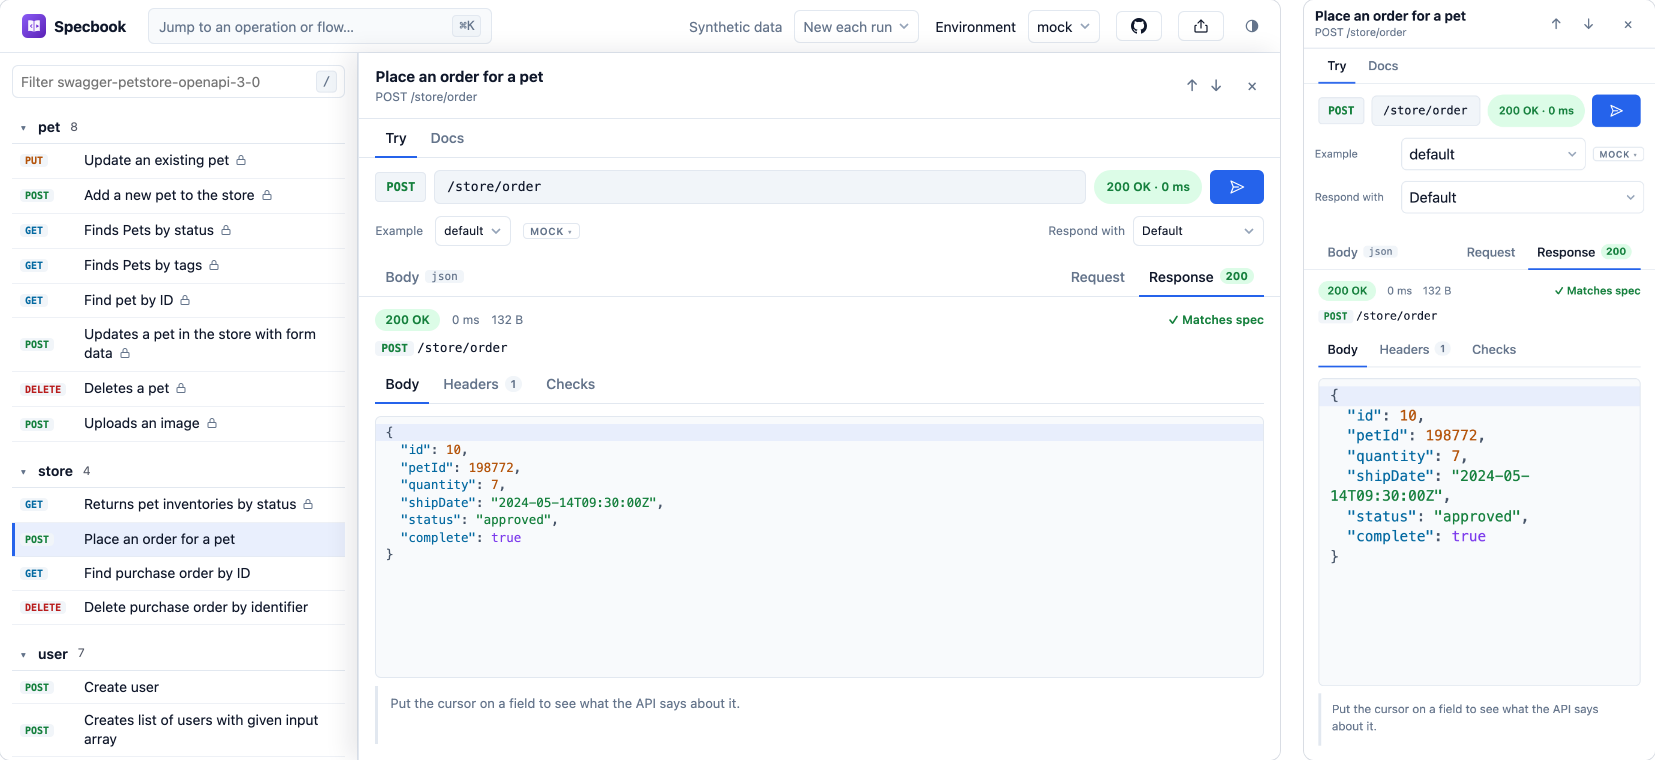The height and width of the screenshot is (760, 1655).
Task: Switch to the Docs tab in main panel
Action: 447,138
